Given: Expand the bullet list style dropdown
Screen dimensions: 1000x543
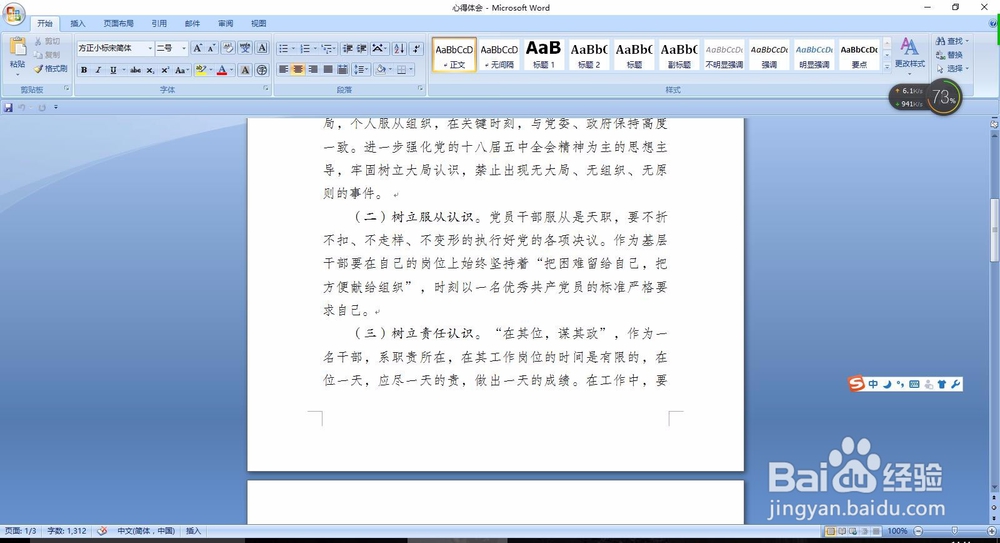Looking at the screenshot, I should (x=293, y=48).
